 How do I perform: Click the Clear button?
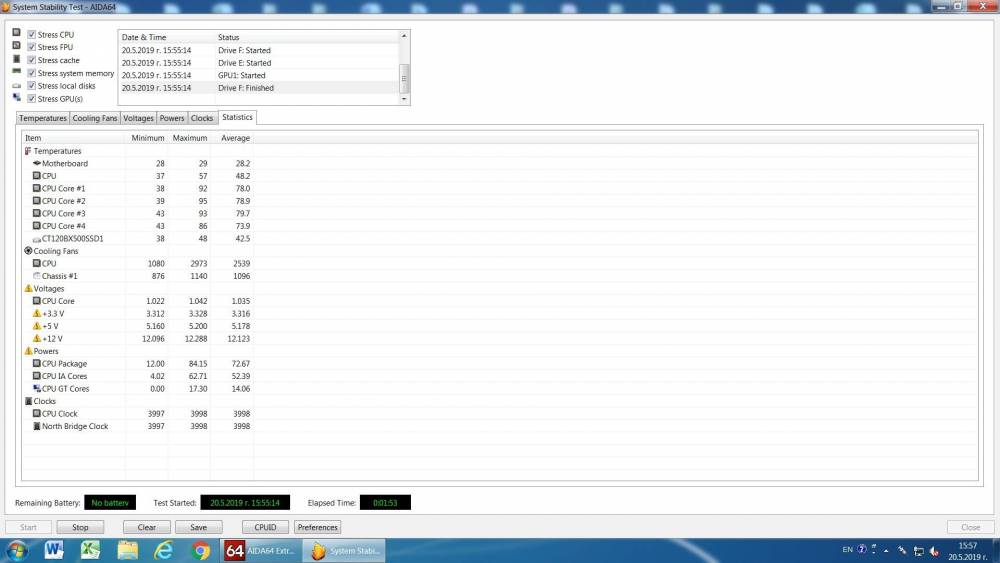coord(147,527)
